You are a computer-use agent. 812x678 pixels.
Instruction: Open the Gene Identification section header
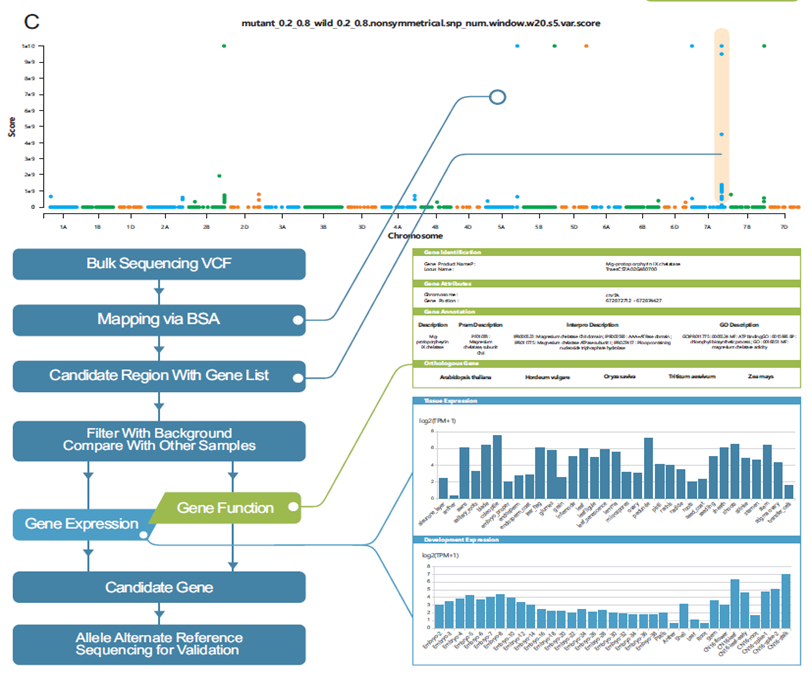607,253
